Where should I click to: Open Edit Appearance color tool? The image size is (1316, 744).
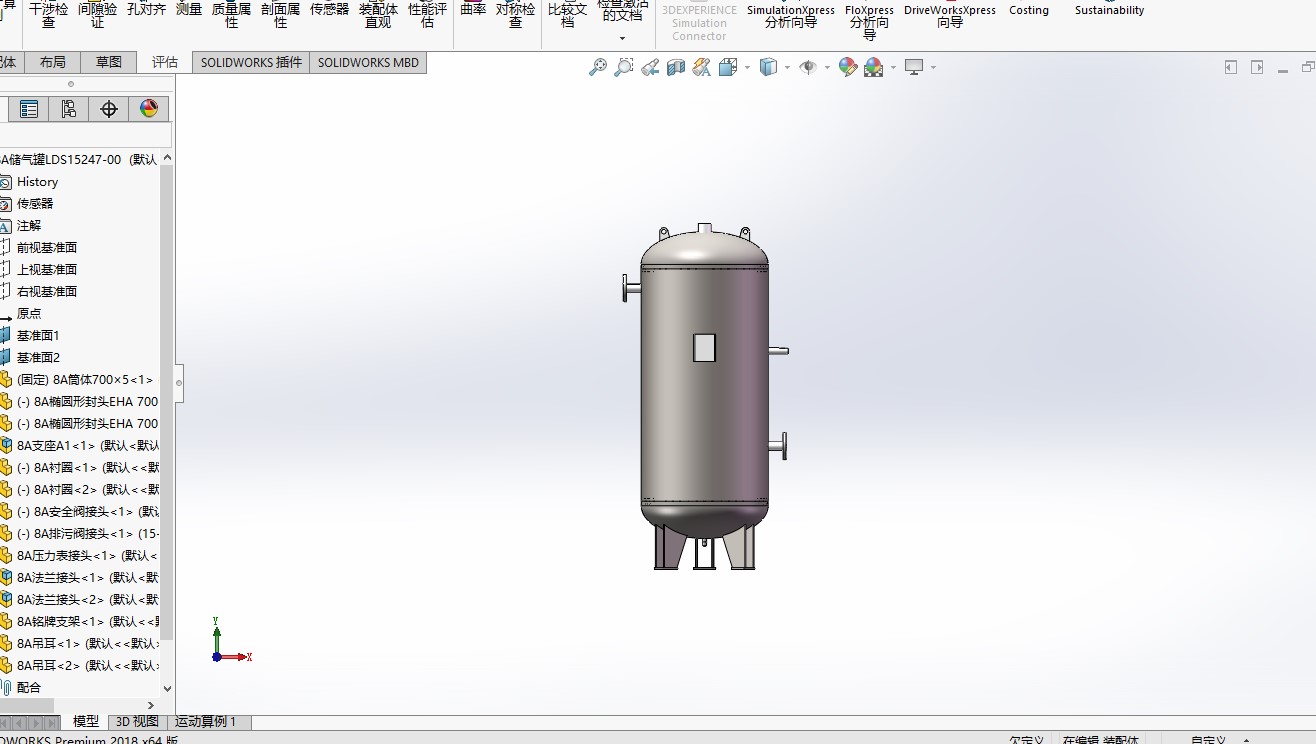848,67
